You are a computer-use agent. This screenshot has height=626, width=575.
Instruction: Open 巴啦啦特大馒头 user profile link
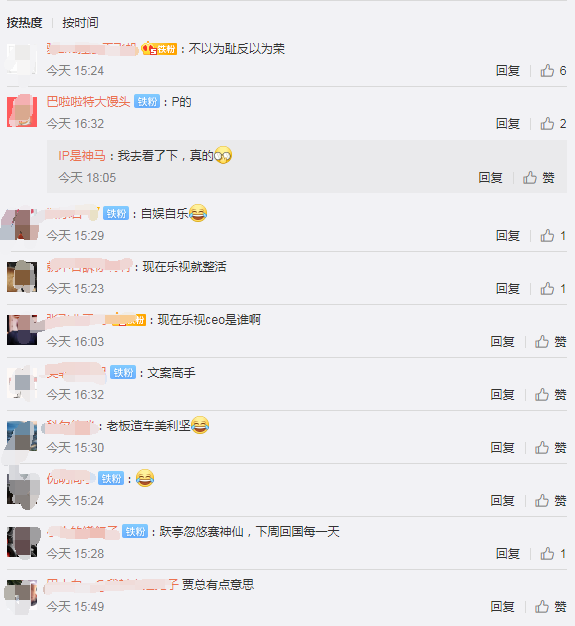pyautogui.click(x=88, y=102)
